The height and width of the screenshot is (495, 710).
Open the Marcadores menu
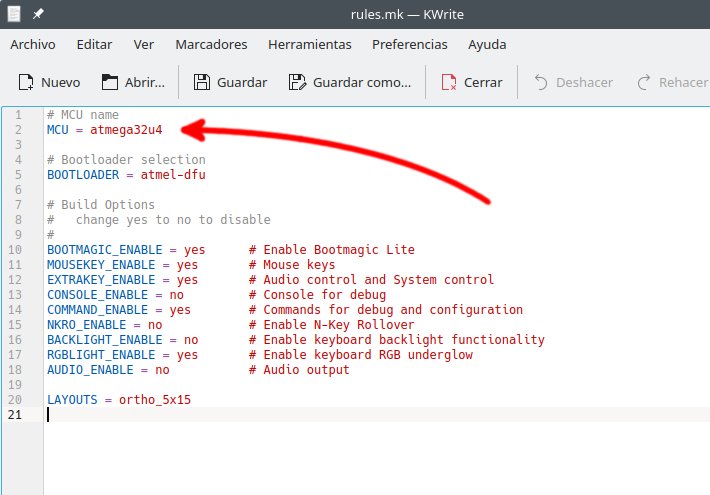pyautogui.click(x=211, y=45)
